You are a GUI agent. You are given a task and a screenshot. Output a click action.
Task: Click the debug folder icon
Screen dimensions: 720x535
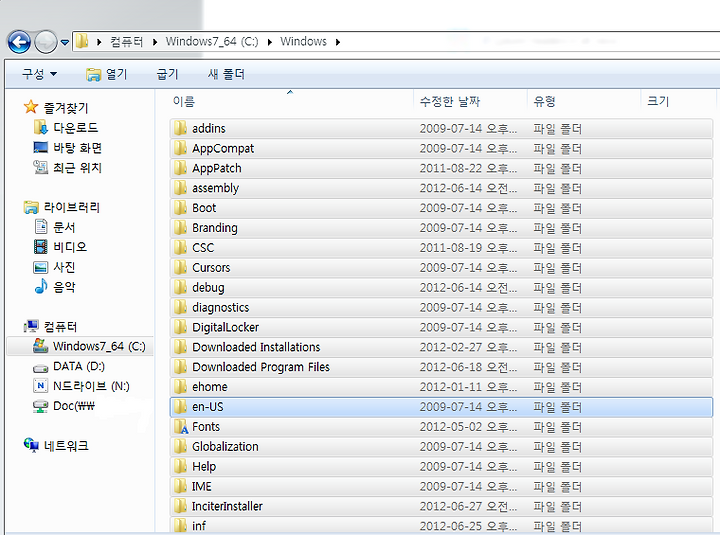(180, 287)
